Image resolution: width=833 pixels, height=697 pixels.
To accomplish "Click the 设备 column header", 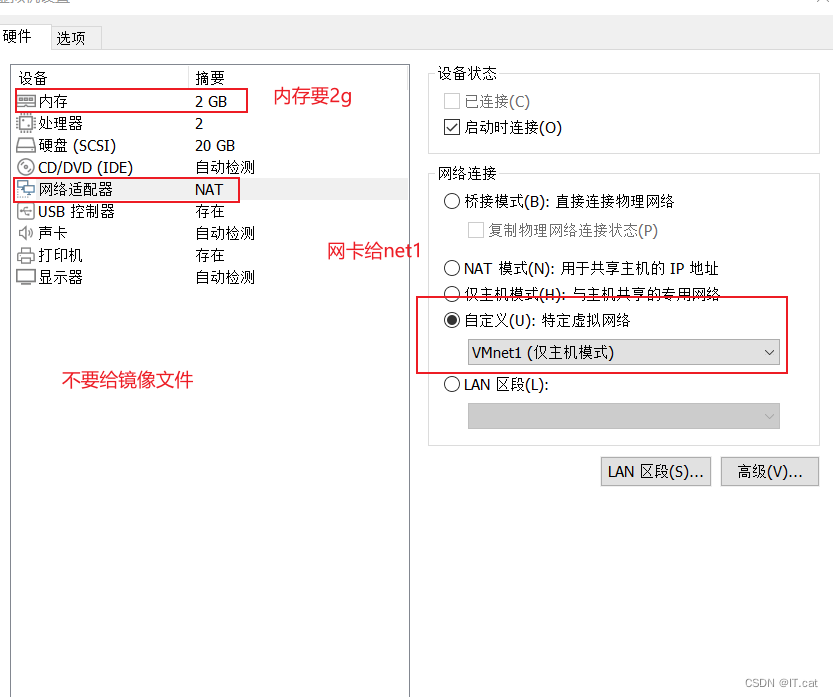I will click(100, 78).
